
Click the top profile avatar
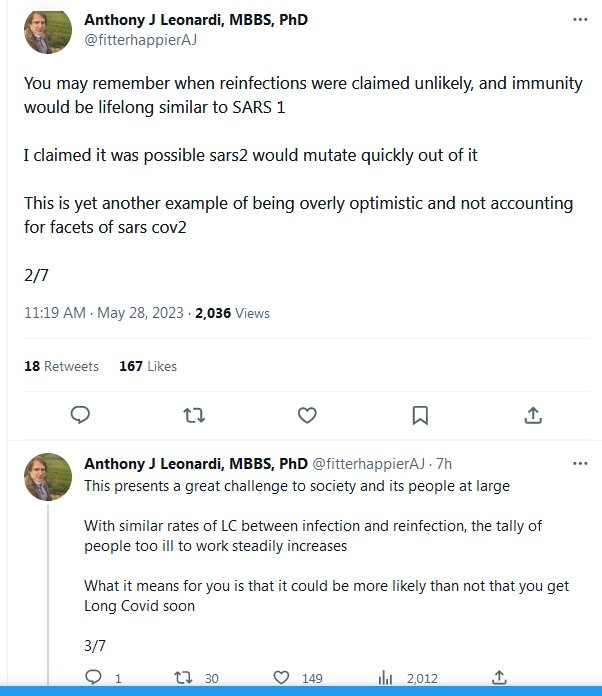tap(47, 31)
